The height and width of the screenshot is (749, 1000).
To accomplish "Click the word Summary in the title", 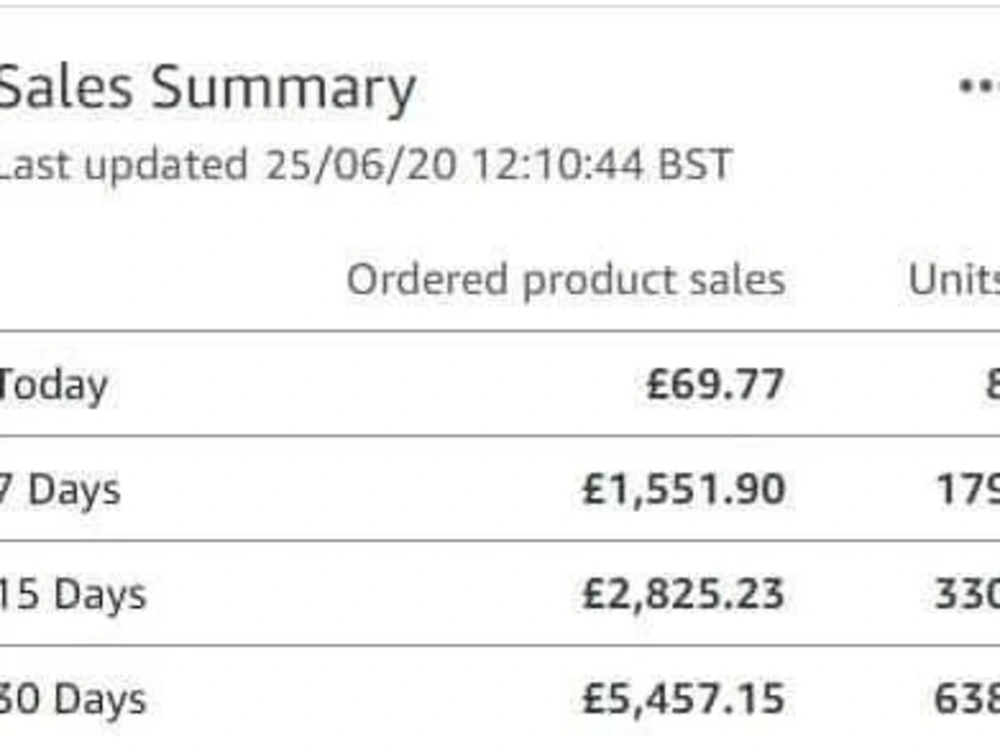I will (284, 89).
